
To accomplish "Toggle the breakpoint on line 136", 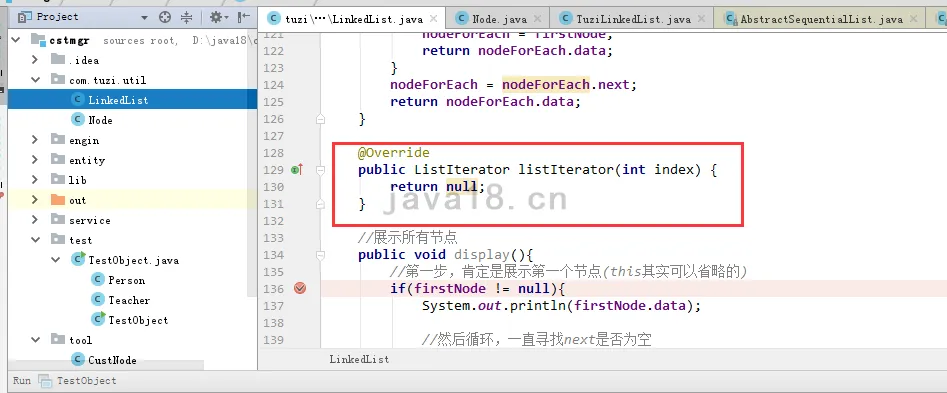I will tap(300, 289).
